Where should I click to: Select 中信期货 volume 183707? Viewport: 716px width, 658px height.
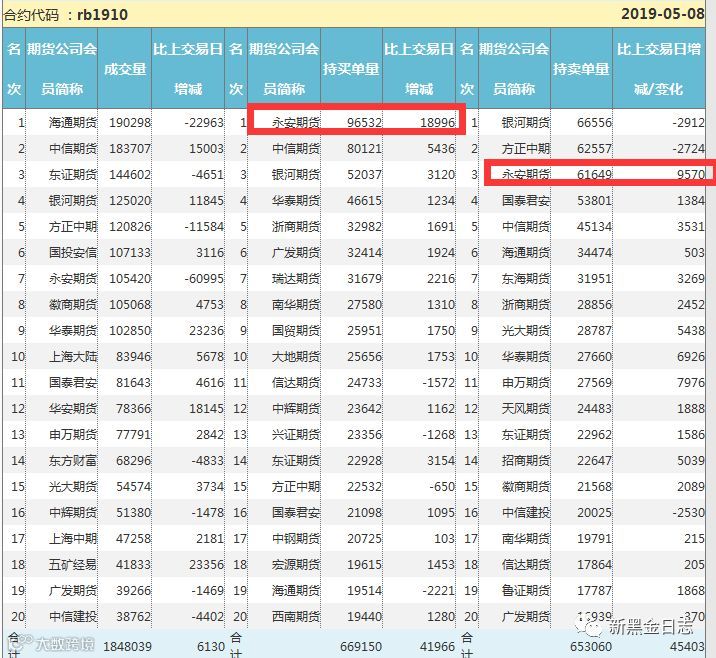[130, 148]
